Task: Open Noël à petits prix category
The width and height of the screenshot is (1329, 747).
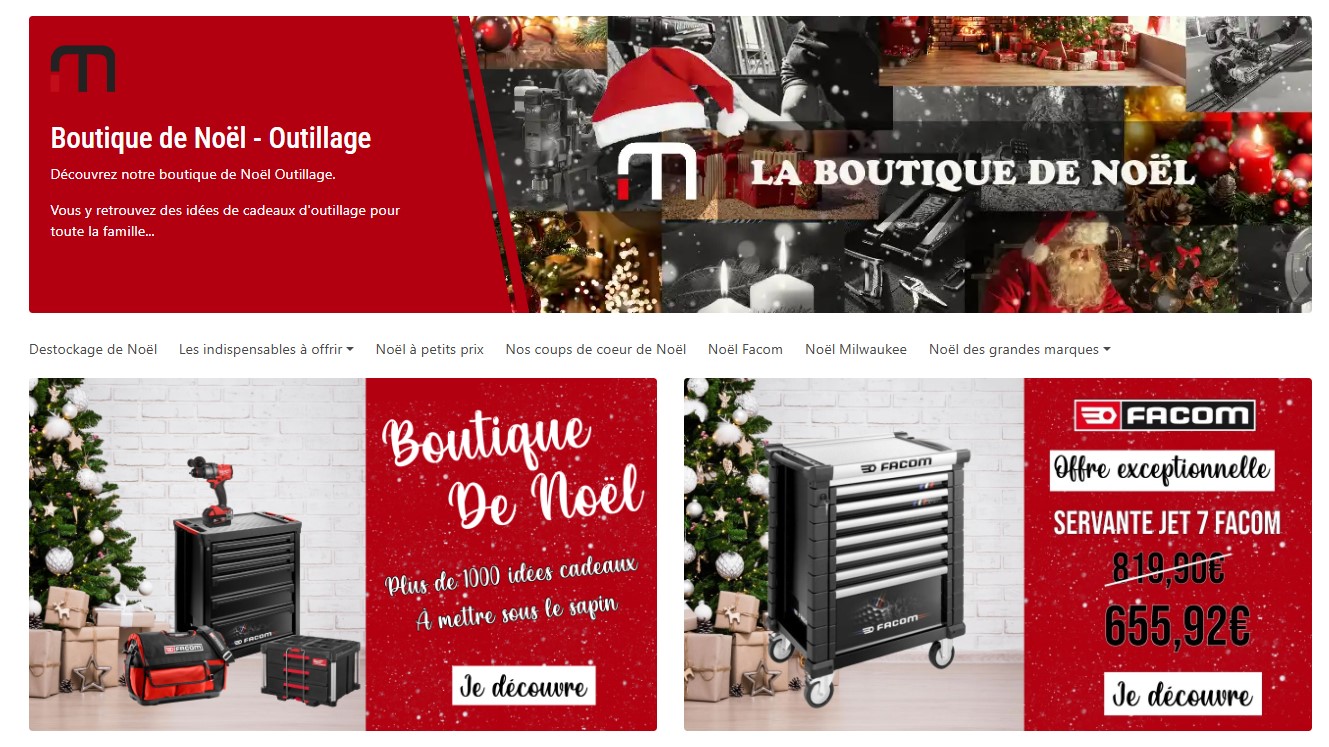Action: point(430,349)
